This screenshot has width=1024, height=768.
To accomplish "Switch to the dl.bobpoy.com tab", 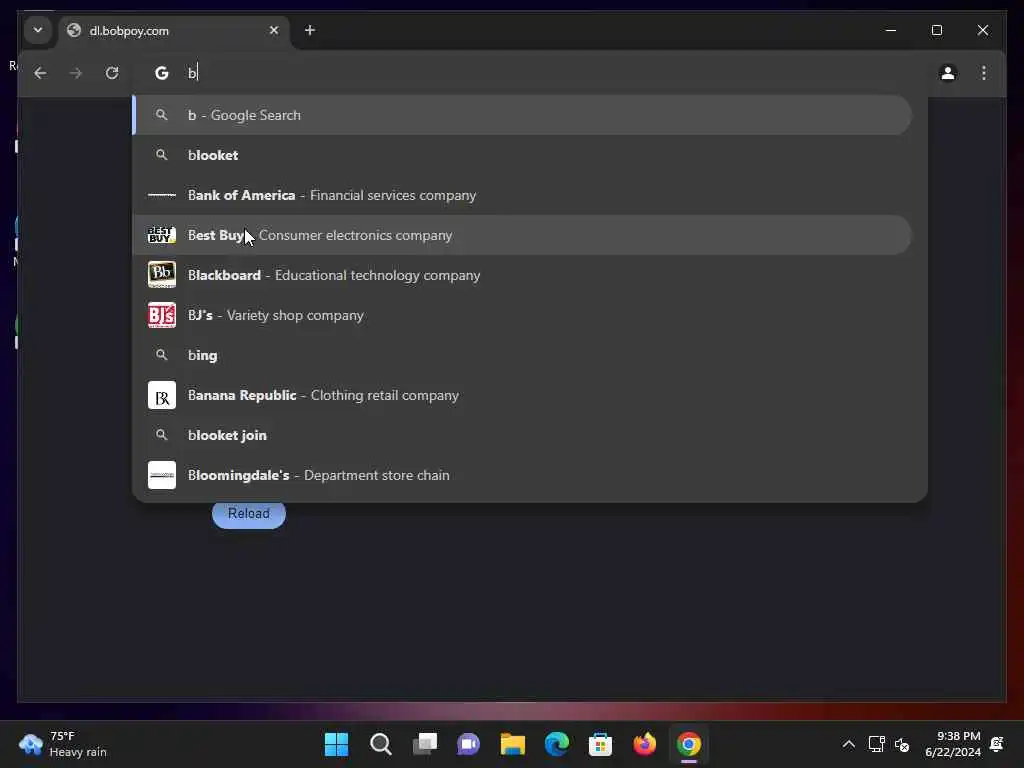I will (173, 31).
